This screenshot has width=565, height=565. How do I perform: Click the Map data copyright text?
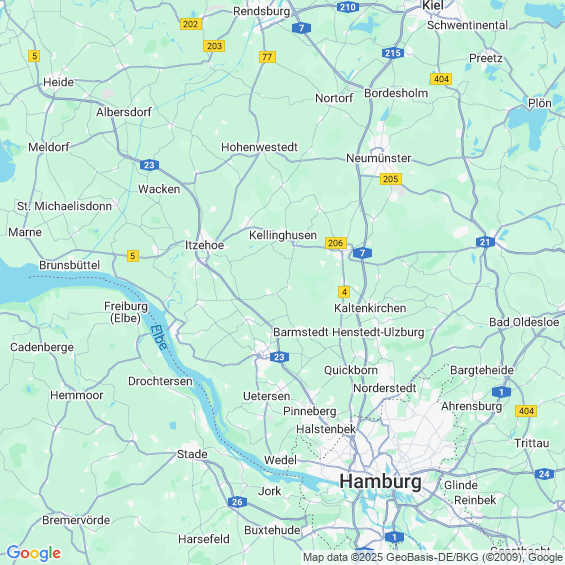click(433, 557)
